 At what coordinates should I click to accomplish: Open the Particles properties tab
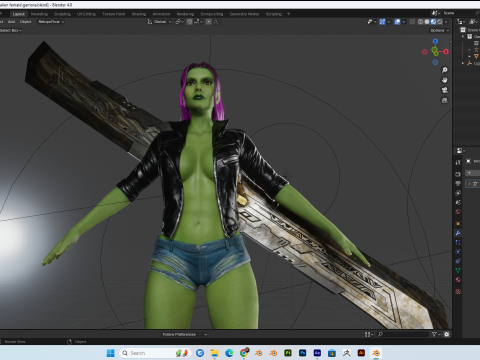point(458,242)
